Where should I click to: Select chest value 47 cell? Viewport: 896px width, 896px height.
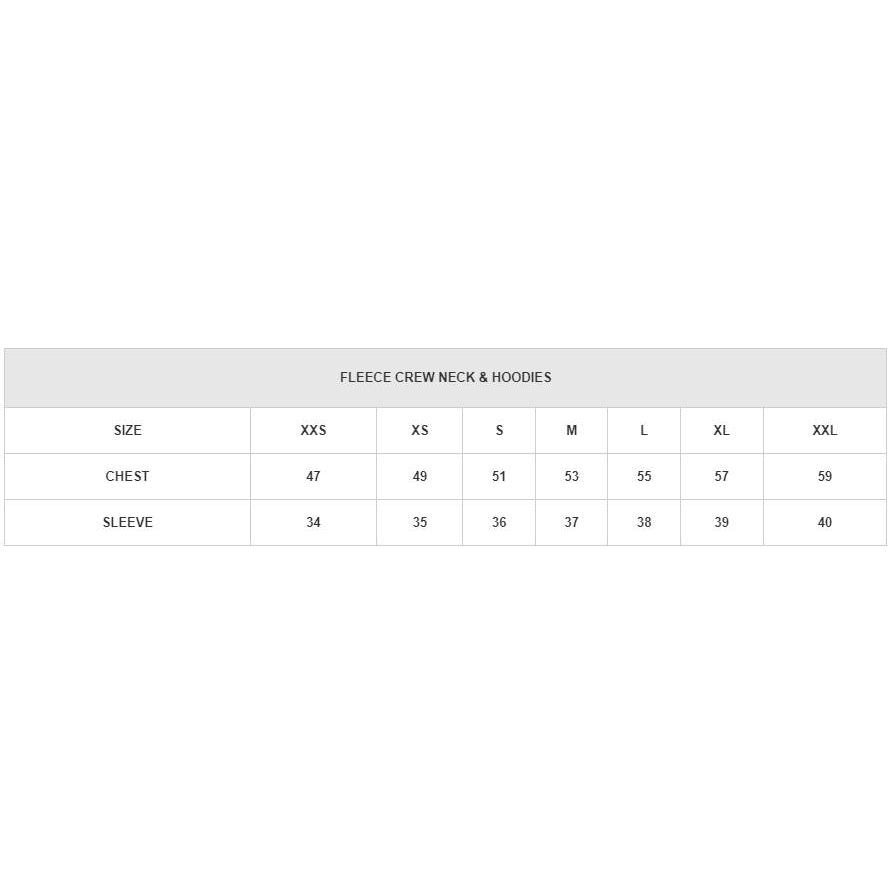313,477
